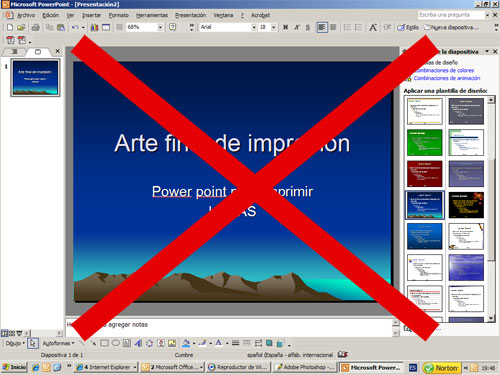500x375 pixels.
Task: Open the Fill Color dropdown arrow
Action: [194, 343]
